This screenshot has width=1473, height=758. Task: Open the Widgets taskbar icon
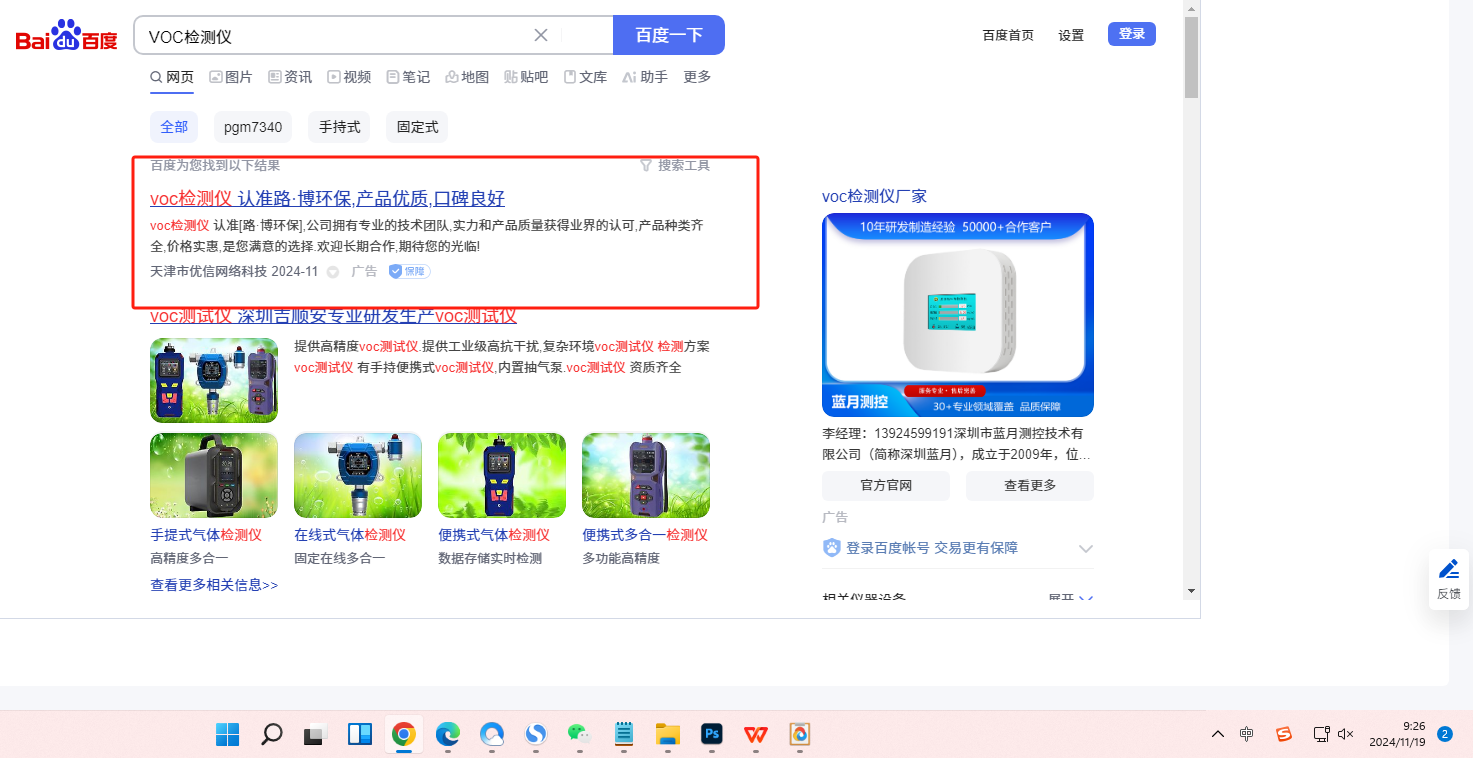pos(360,735)
